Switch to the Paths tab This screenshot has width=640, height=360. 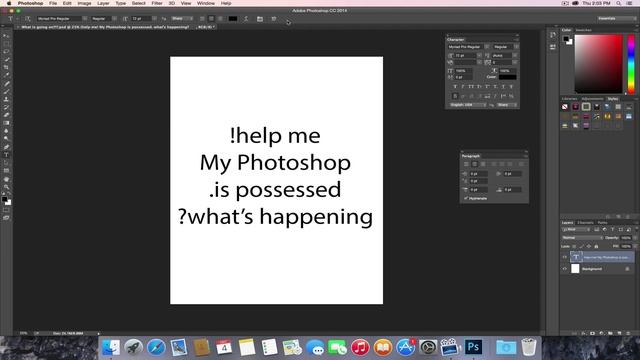click(x=602, y=223)
